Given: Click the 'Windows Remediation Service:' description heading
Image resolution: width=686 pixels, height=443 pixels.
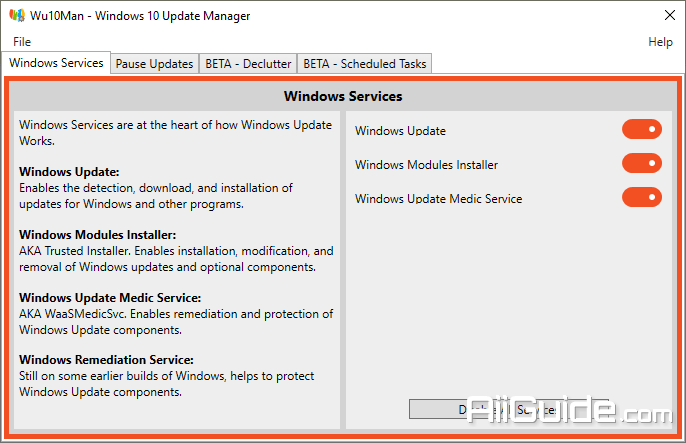Looking at the screenshot, I should [x=106, y=360].
